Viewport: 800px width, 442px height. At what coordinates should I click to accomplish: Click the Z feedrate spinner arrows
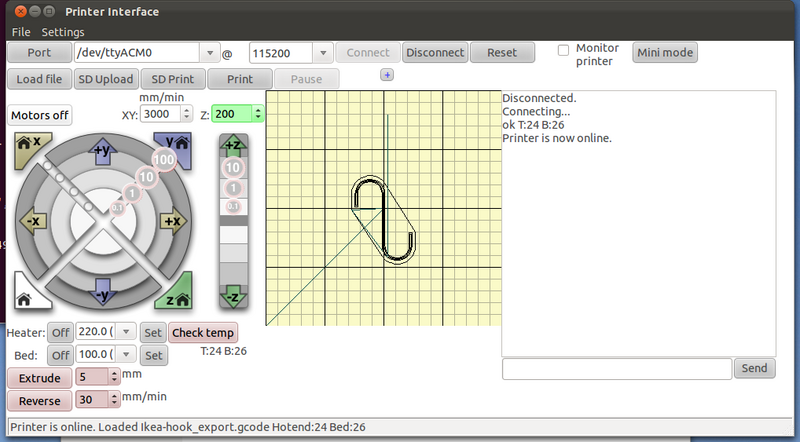pyautogui.click(x=258, y=115)
